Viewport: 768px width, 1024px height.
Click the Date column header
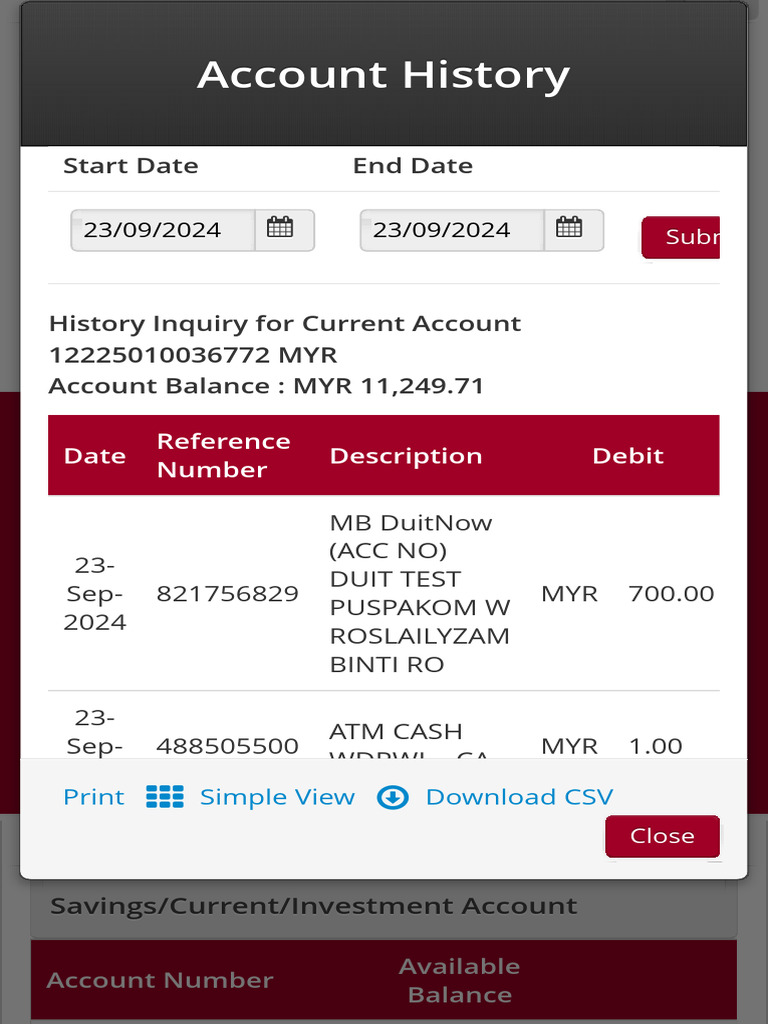(x=95, y=455)
